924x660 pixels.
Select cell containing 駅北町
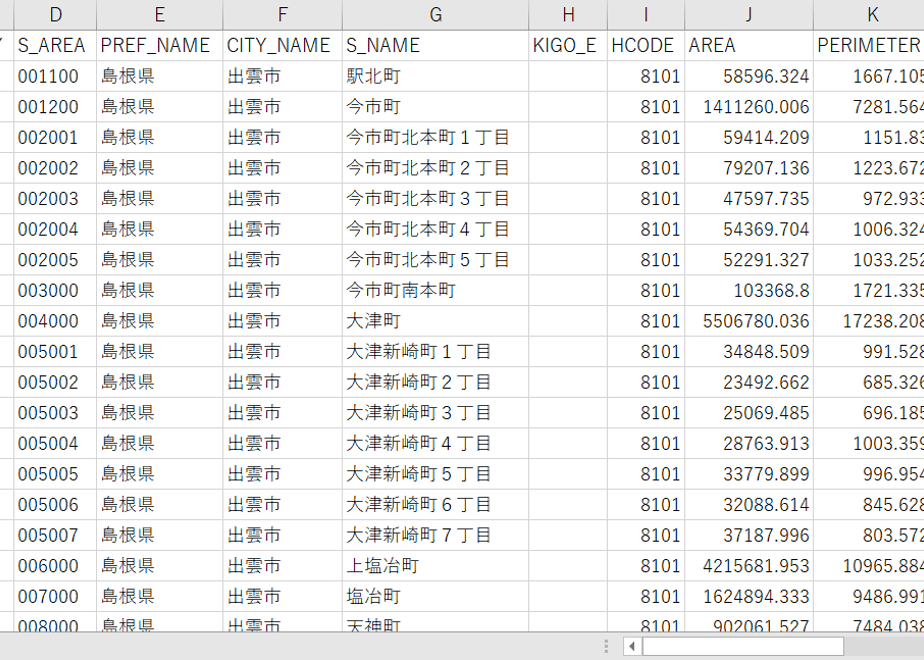pos(435,76)
